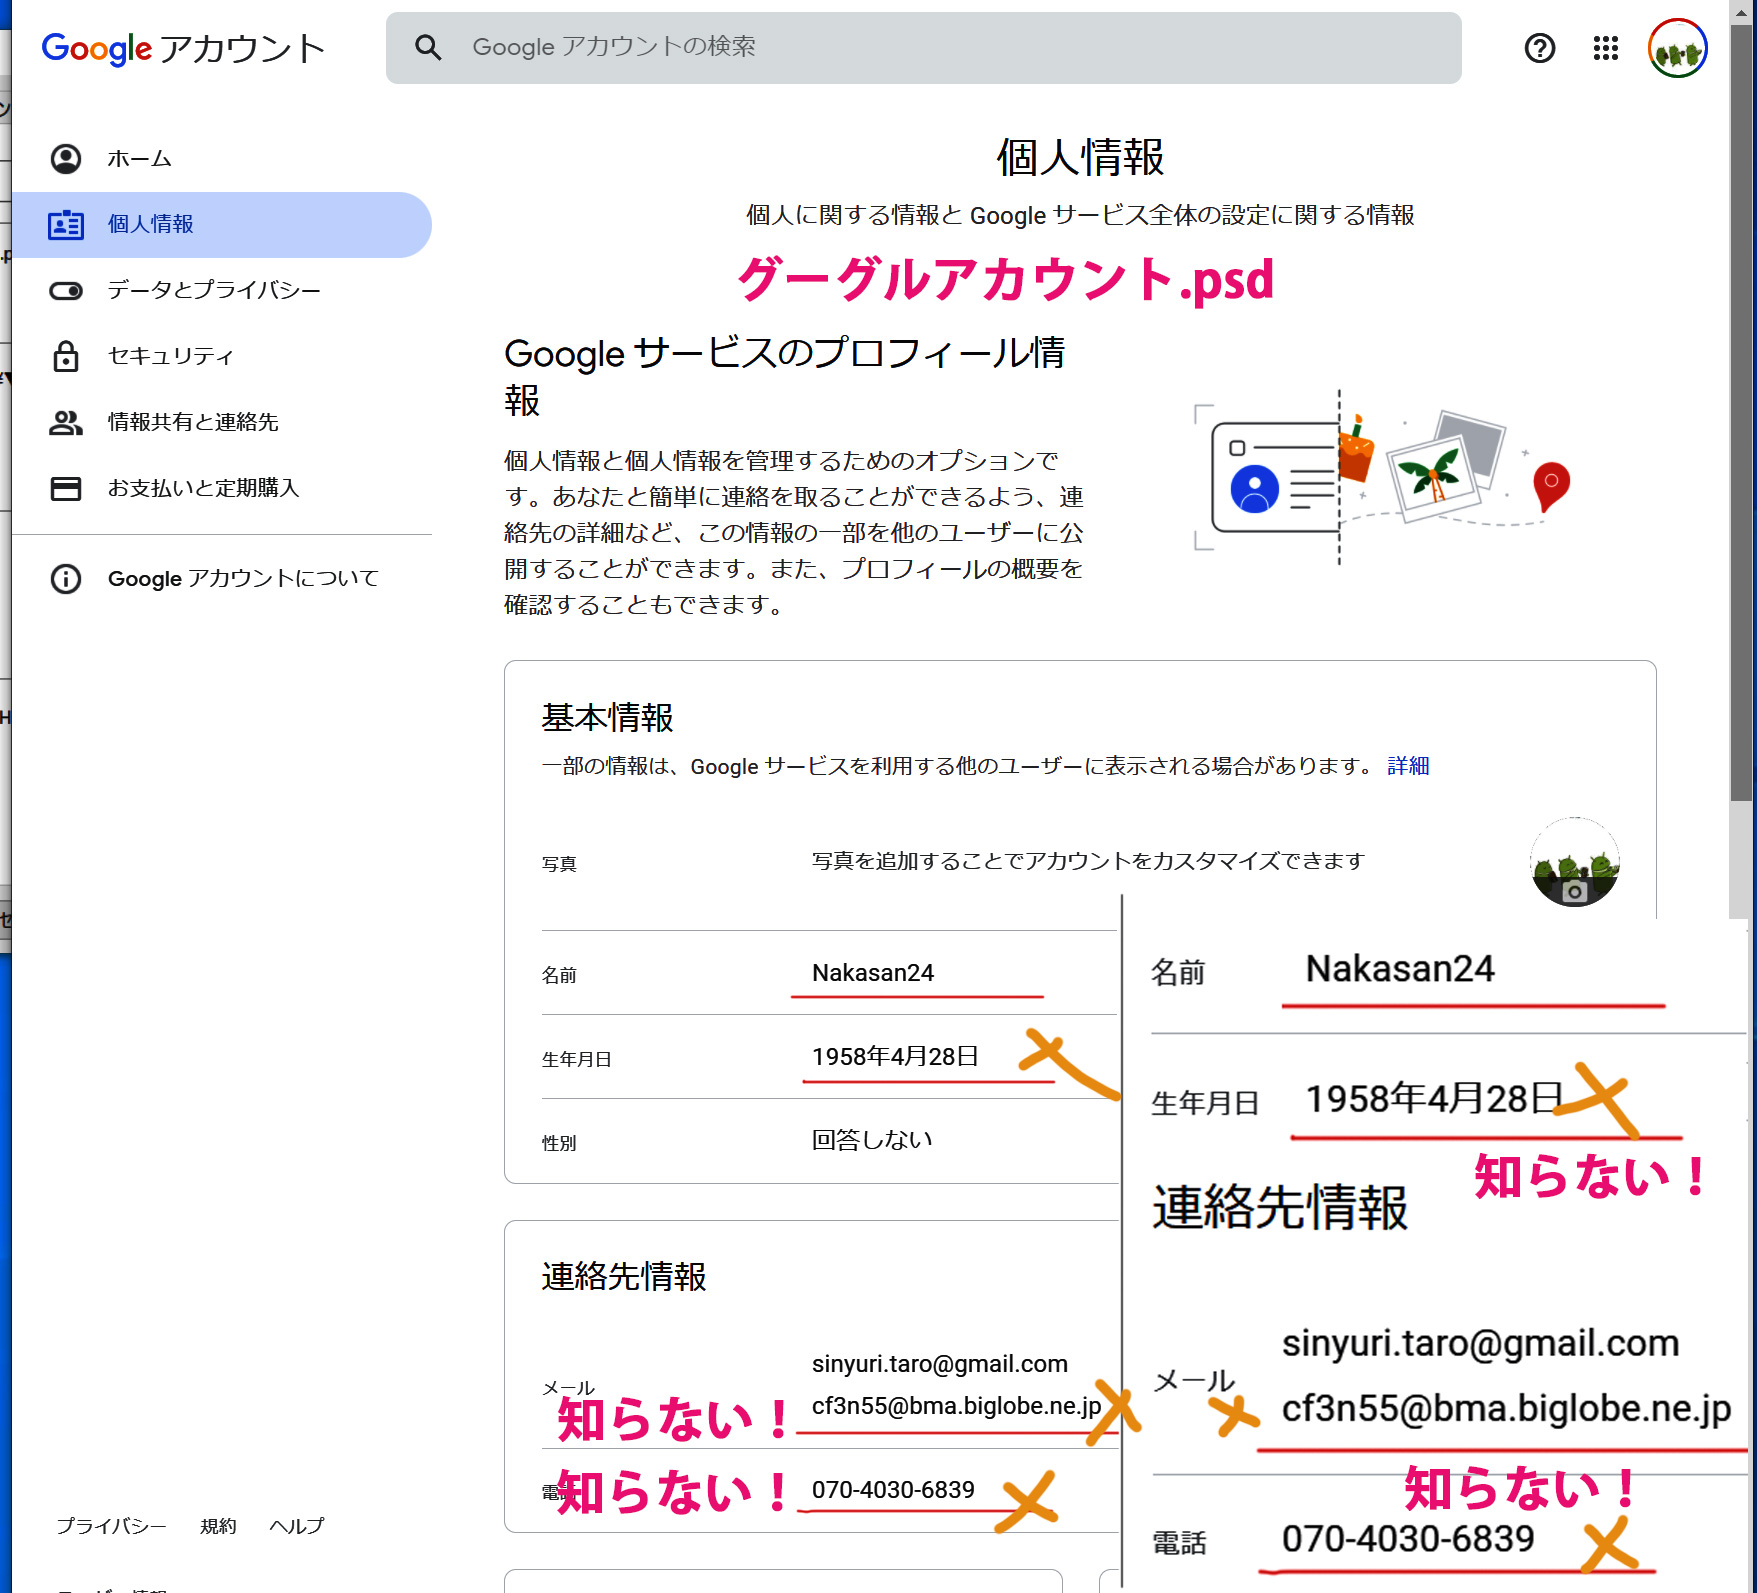Click the profile illustration image
1757x1593 pixels.
1382,478
